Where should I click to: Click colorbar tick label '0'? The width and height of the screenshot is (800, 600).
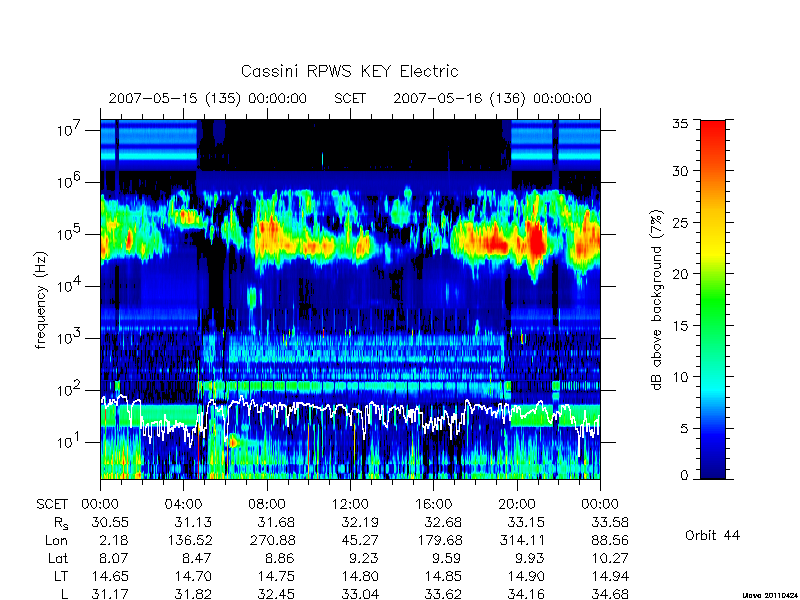point(684,475)
